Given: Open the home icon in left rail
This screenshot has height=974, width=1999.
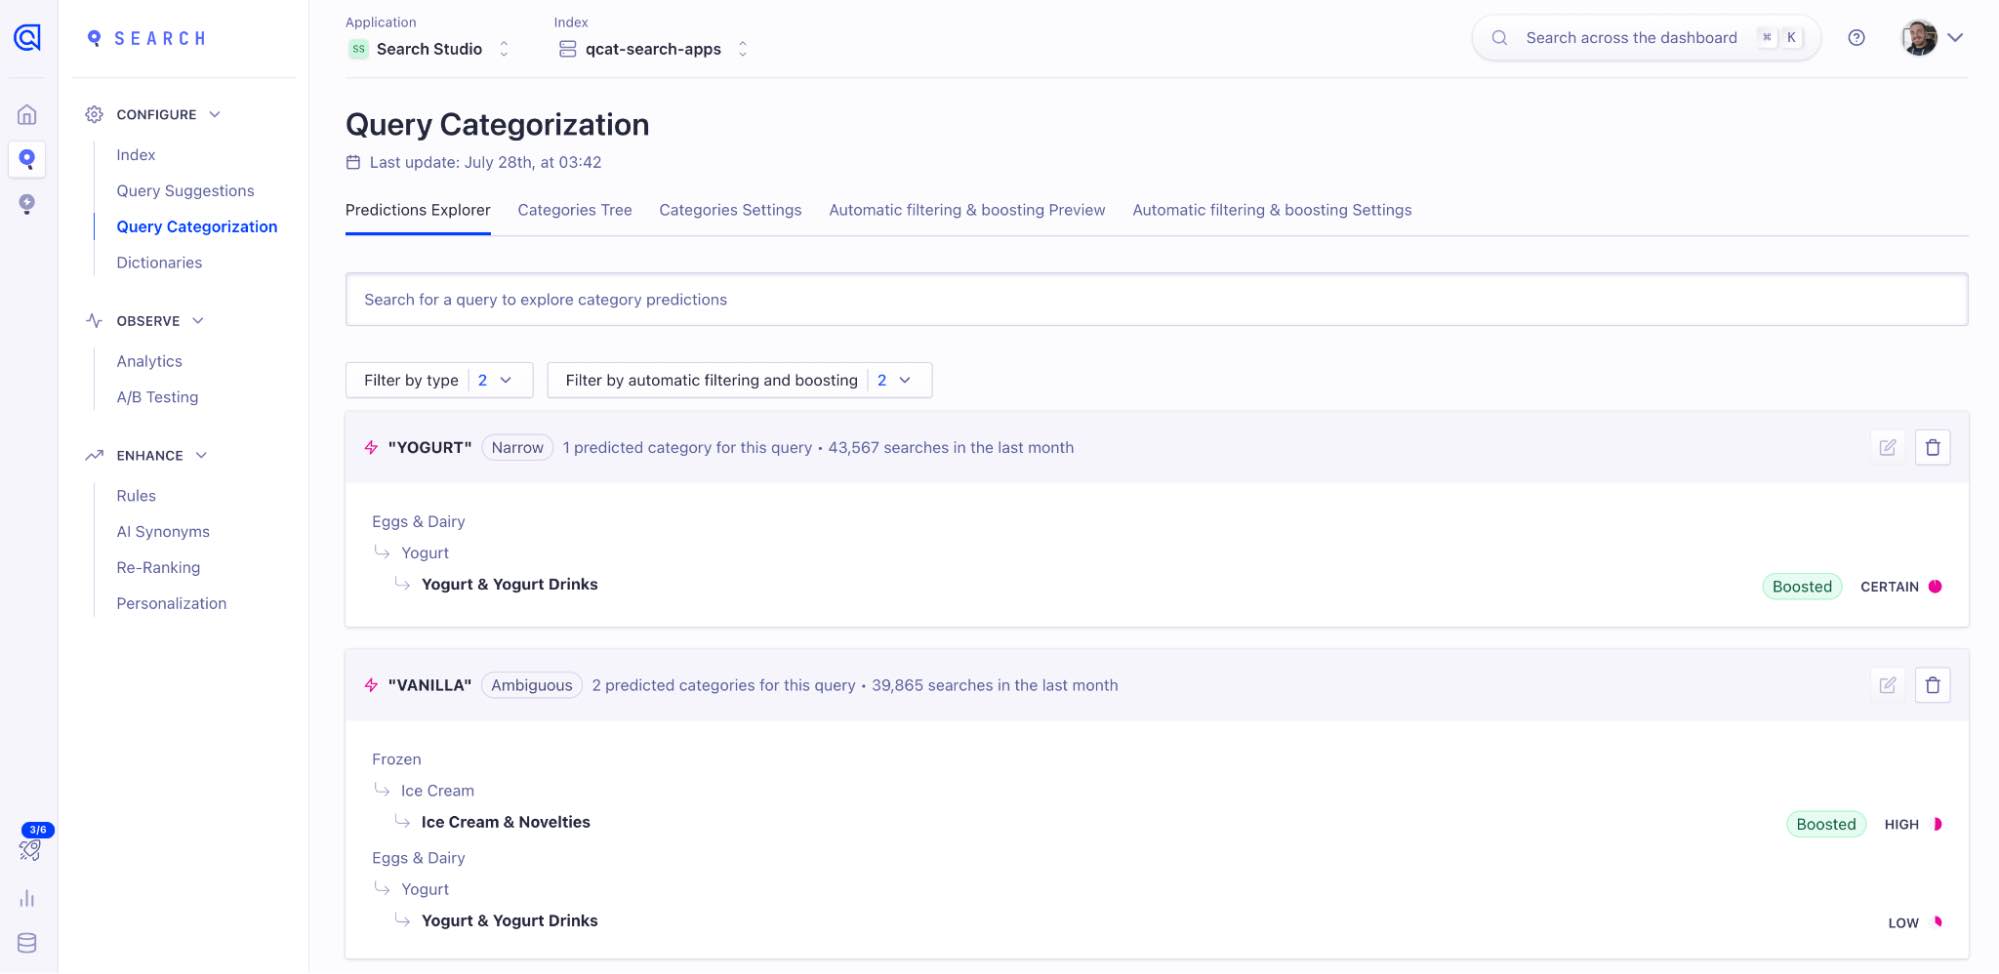Looking at the screenshot, I should (x=27, y=115).
